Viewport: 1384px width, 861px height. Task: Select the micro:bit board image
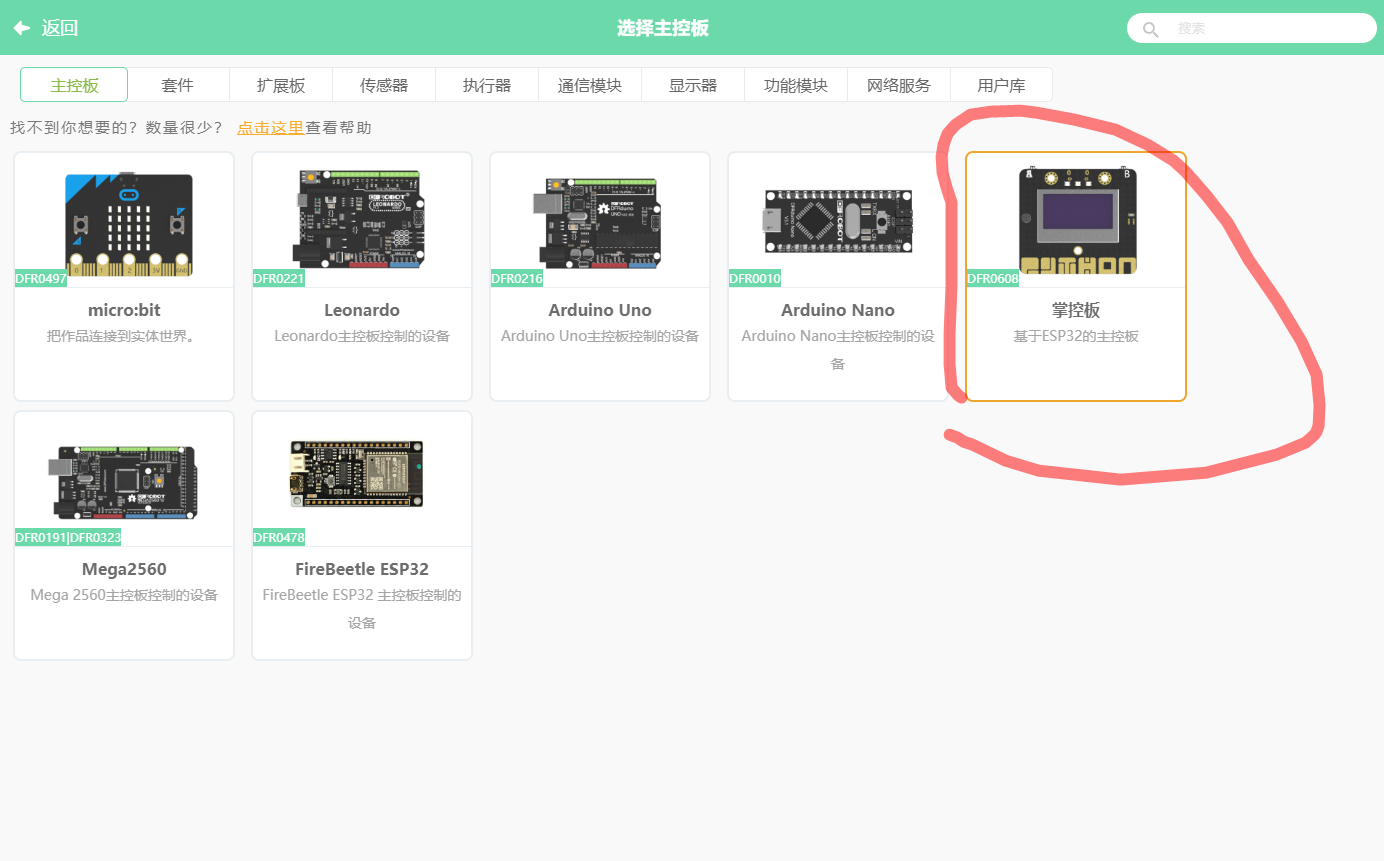[128, 223]
